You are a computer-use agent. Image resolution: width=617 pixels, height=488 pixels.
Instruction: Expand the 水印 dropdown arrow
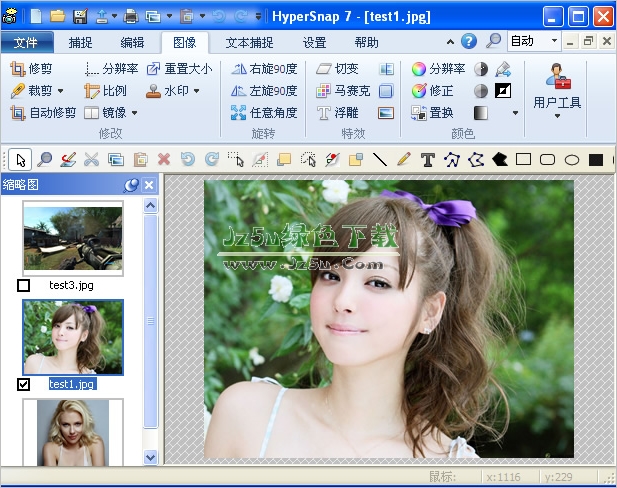[x=196, y=91]
